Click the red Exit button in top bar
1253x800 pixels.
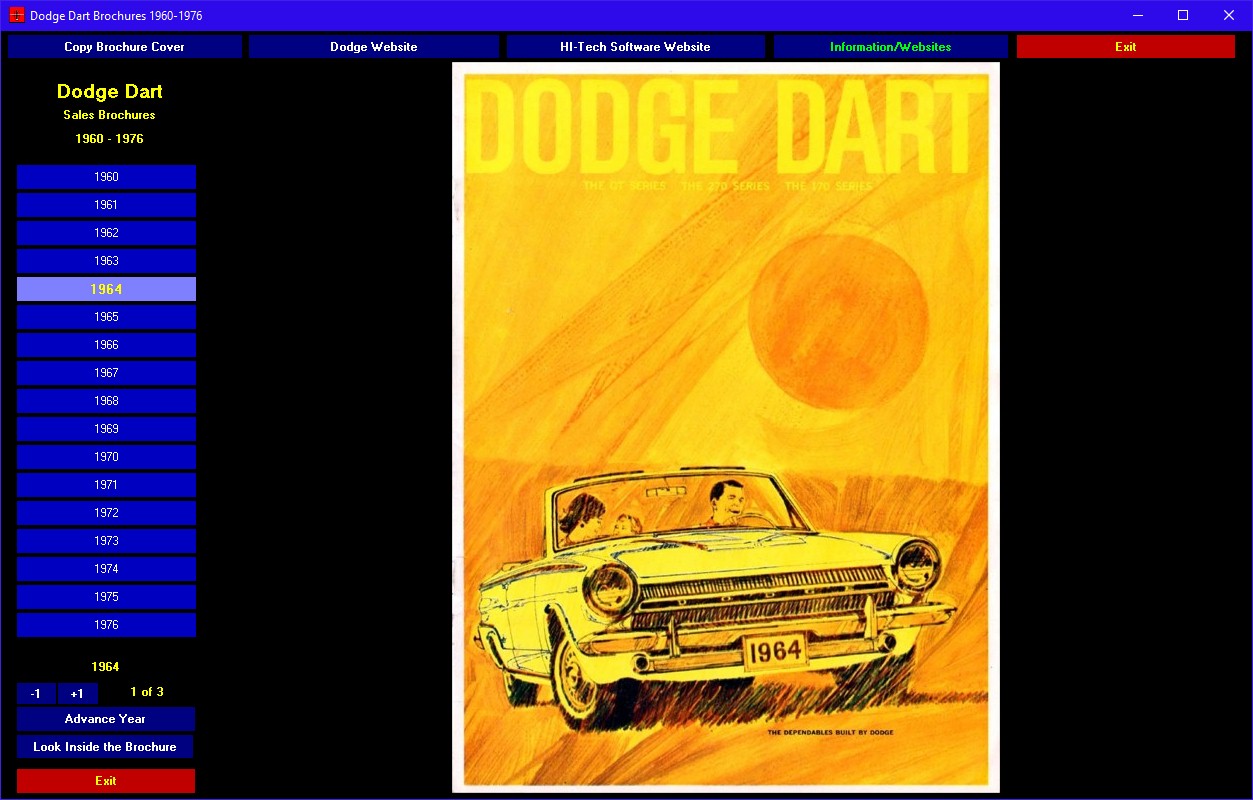pos(1126,47)
